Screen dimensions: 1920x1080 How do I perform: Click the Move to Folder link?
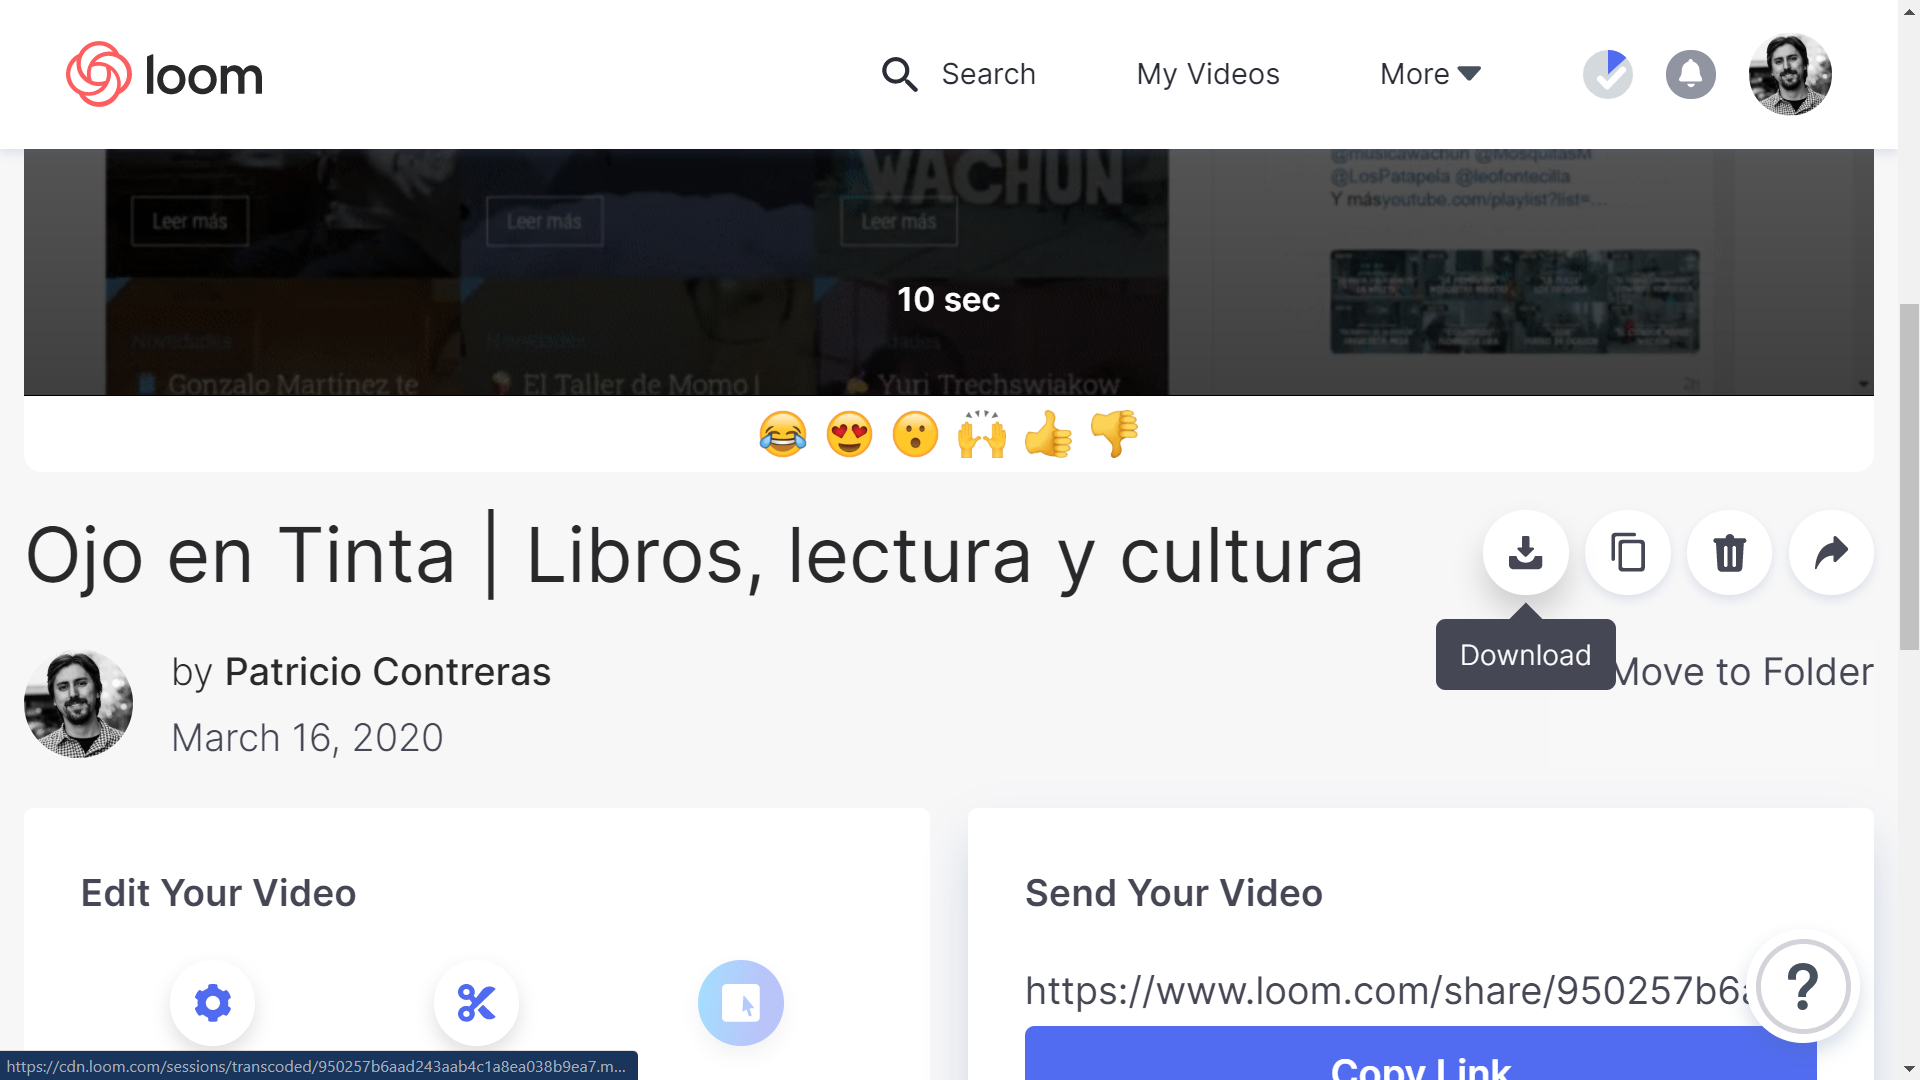pos(1745,672)
